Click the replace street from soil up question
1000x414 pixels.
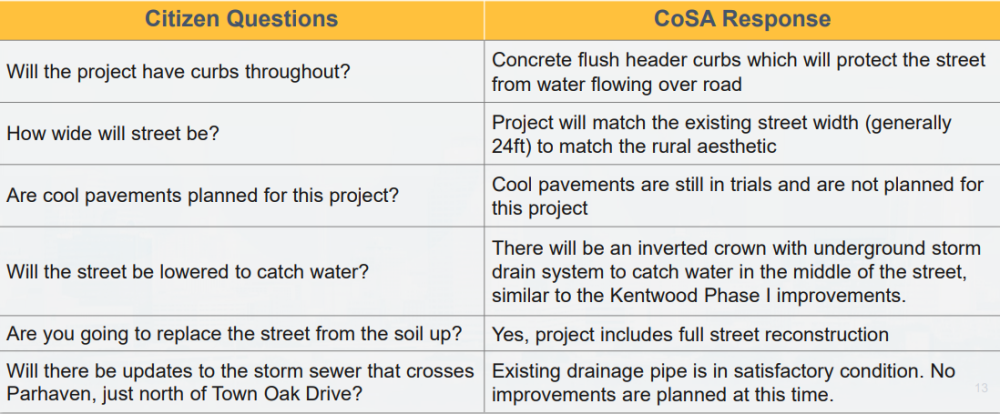[234, 334]
